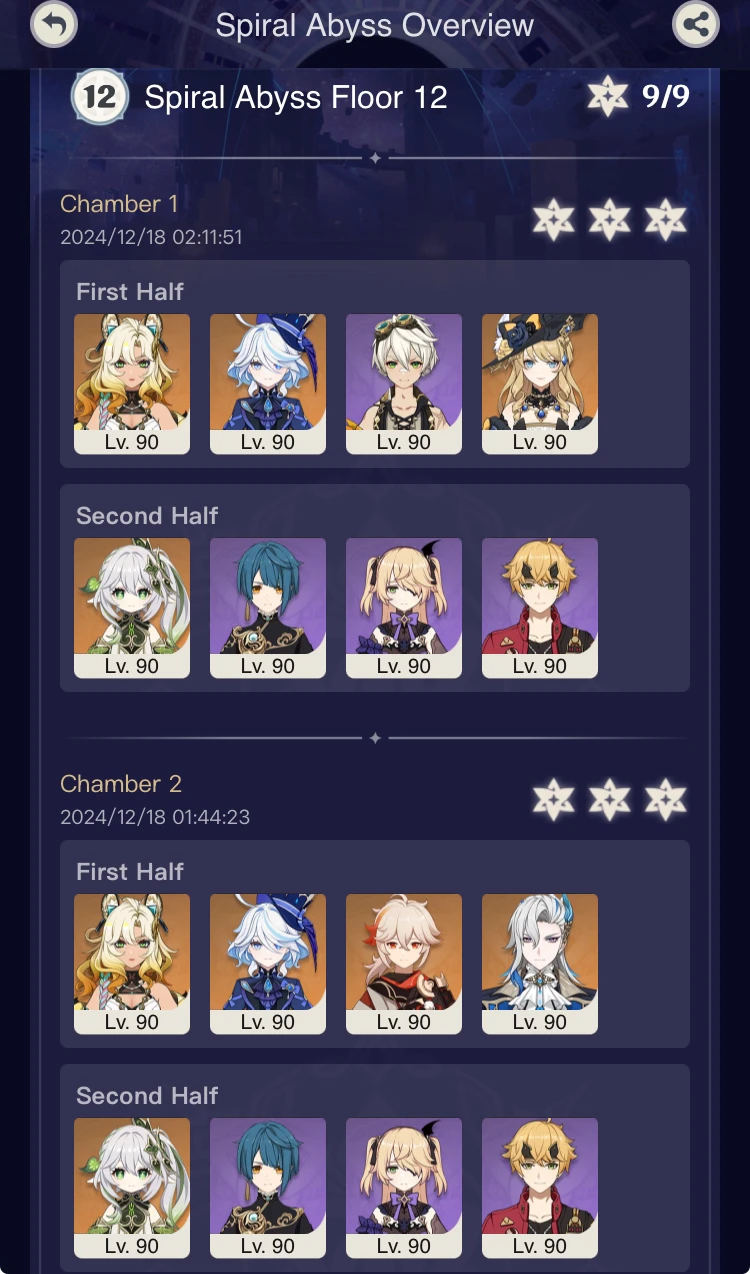The width and height of the screenshot is (750, 1274).
Task: Click the 9/9 star total icon
Action: pyautogui.click(x=607, y=97)
